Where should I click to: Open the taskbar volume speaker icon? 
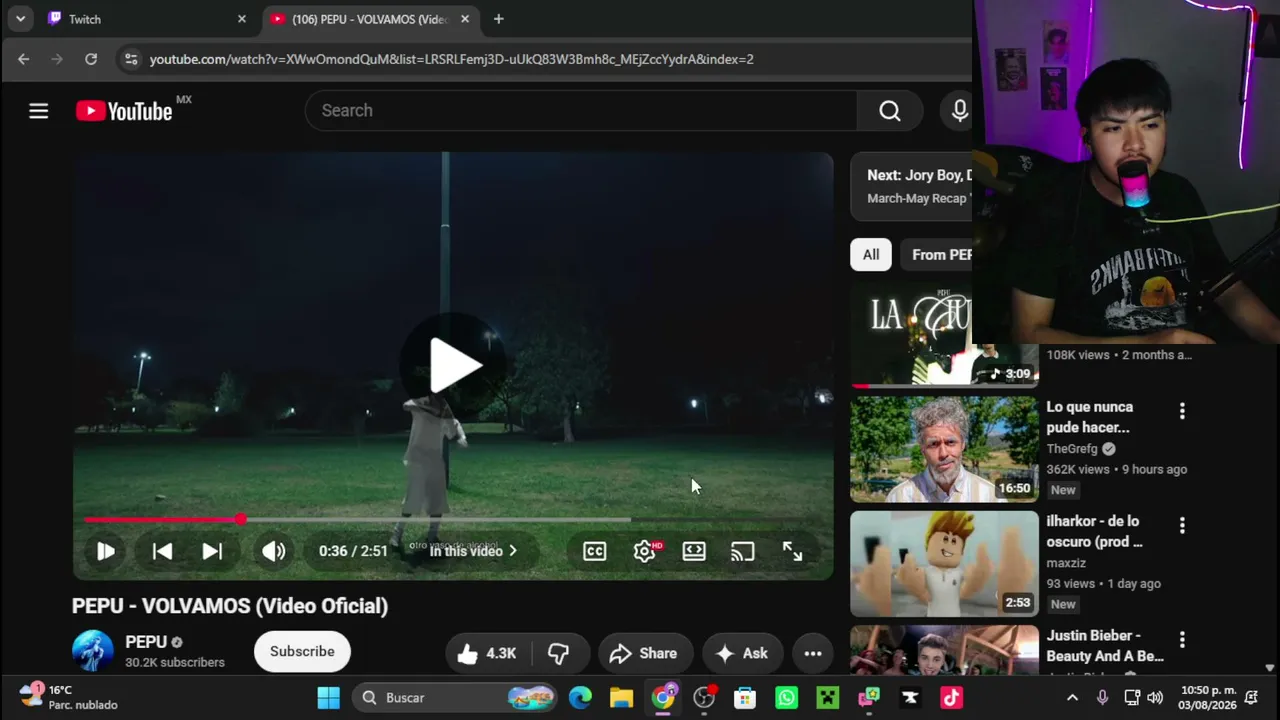tap(1155, 698)
